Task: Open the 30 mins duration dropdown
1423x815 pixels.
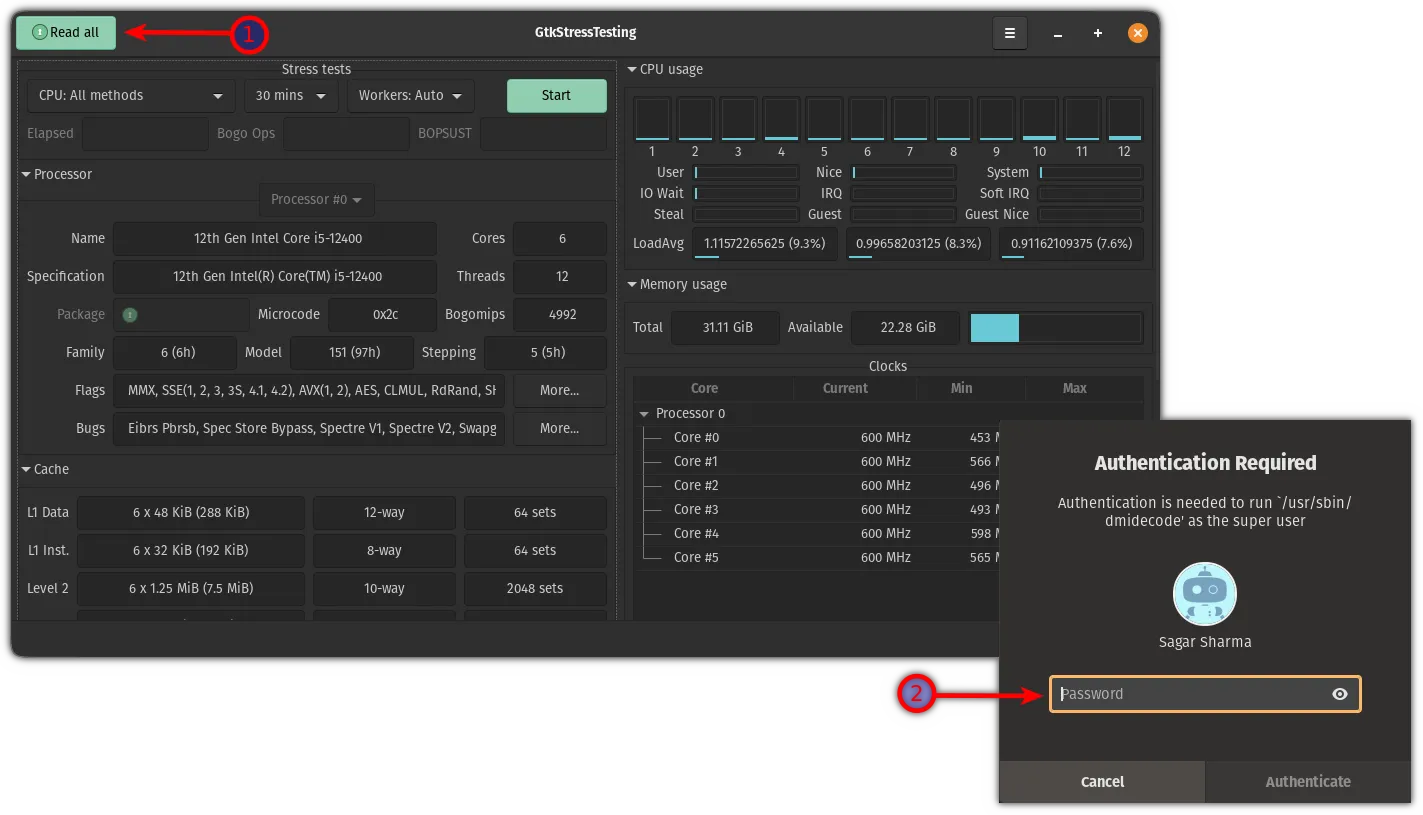Action: click(x=291, y=96)
